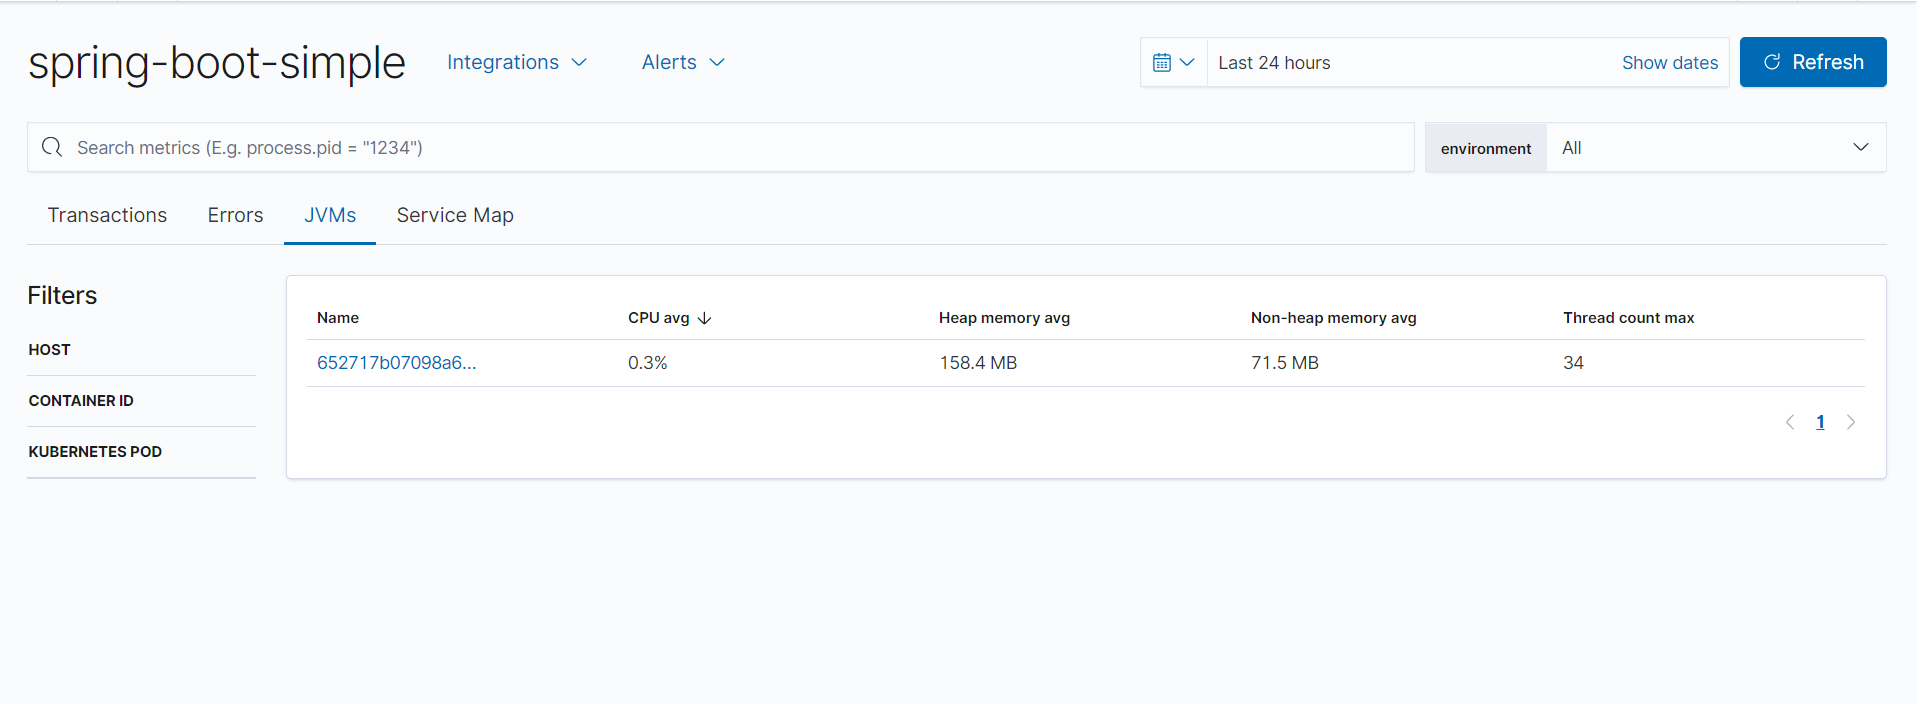Viewport: 1917px width, 704px height.
Task: Sort by Heap memory avg column
Action: (x=1004, y=318)
